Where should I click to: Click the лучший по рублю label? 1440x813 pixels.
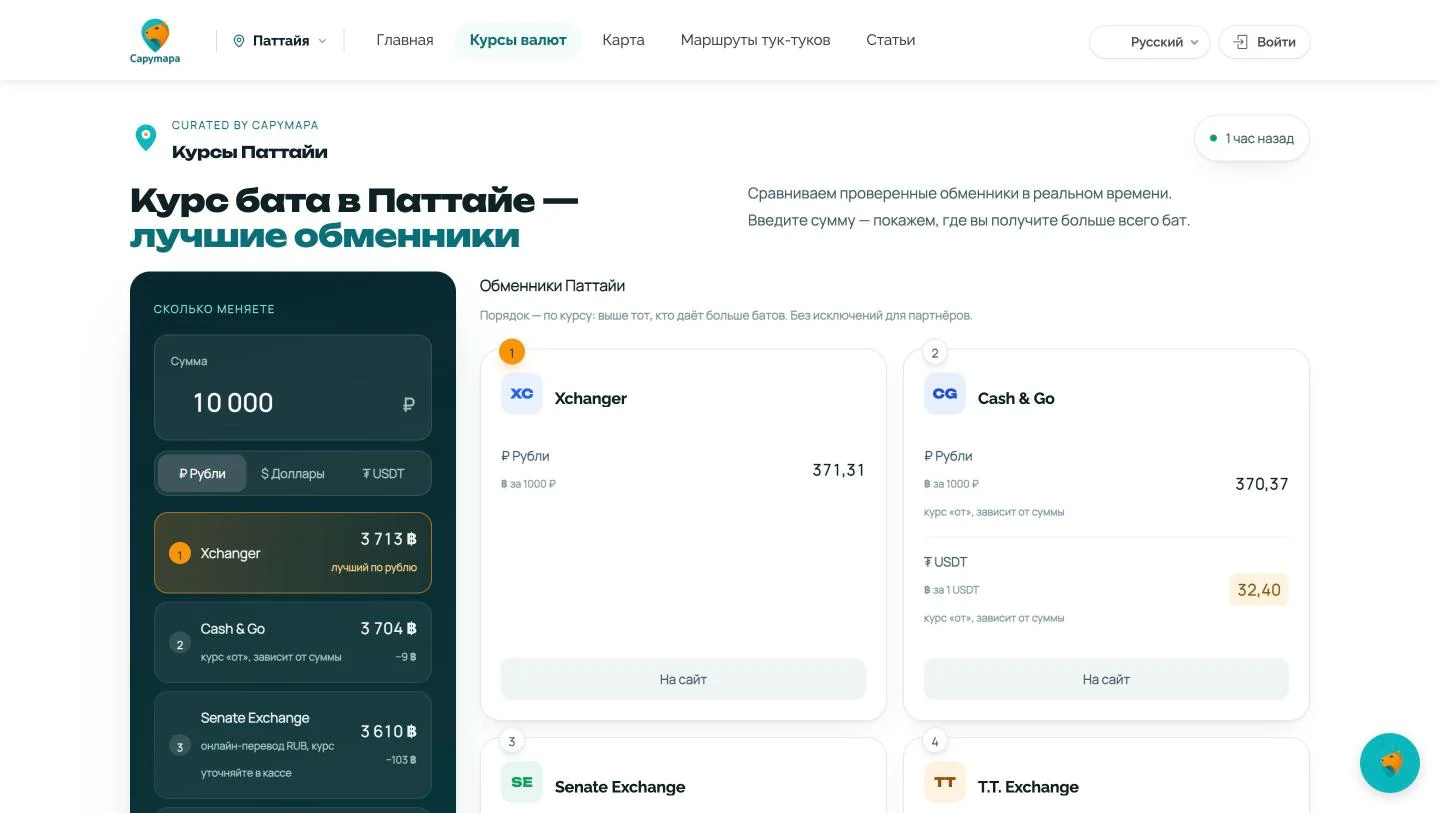coord(374,568)
